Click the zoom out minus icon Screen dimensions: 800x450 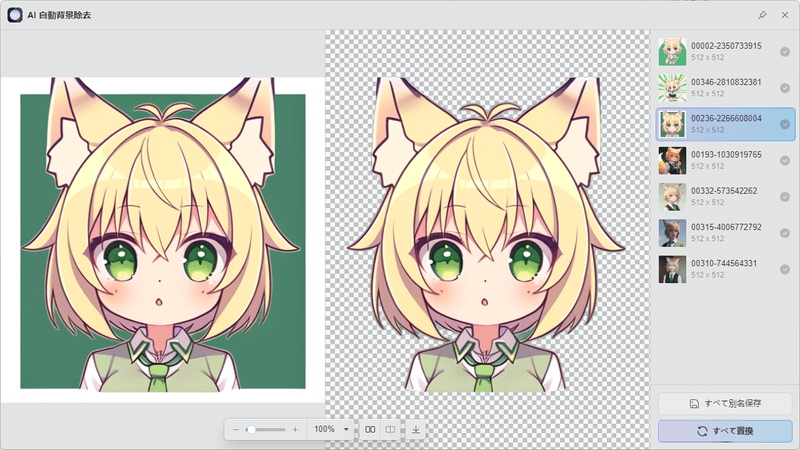tap(236, 429)
